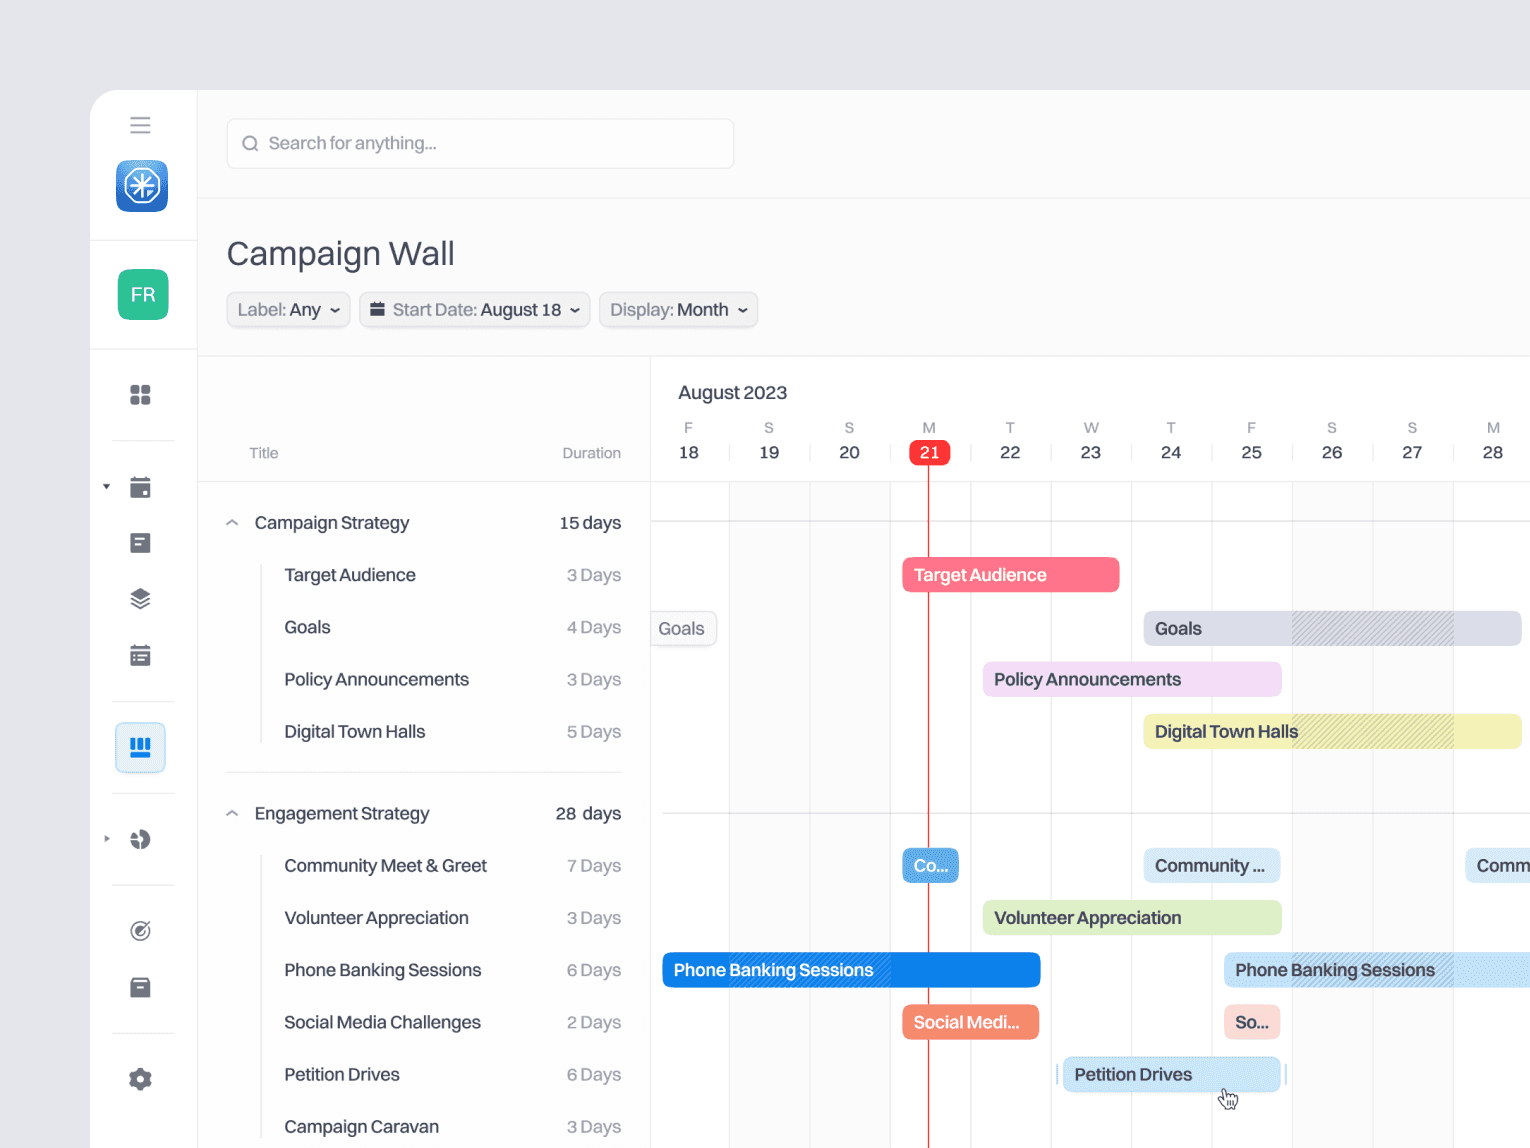Screen dimensions: 1530x1148
Task: Select the dashboard grid icon in sidebar
Action: (x=139, y=395)
